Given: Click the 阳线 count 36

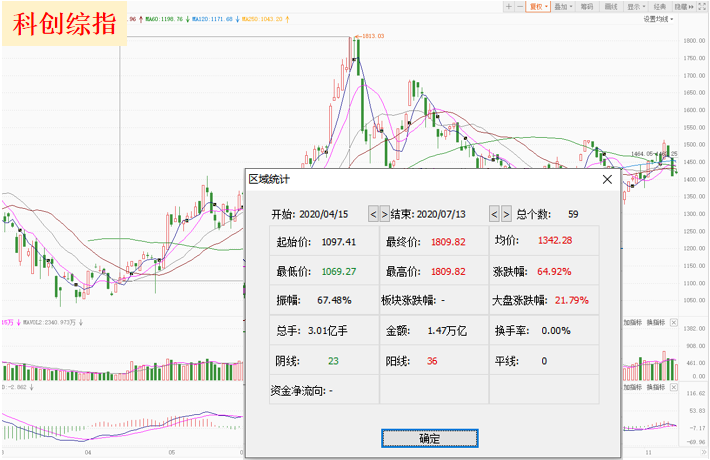Looking at the screenshot, I should (432, 361).
